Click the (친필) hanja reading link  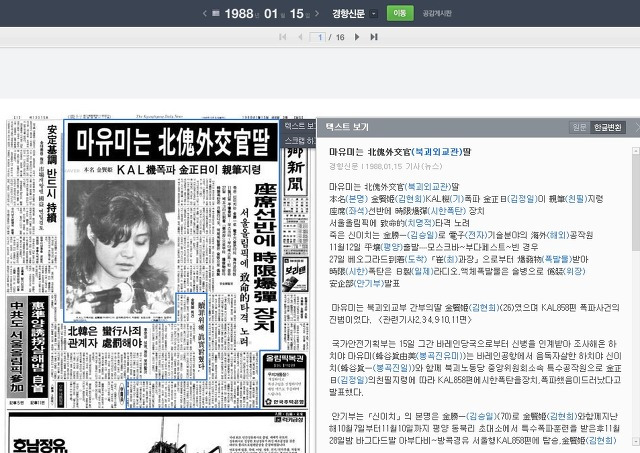click(x=575, y=199)
